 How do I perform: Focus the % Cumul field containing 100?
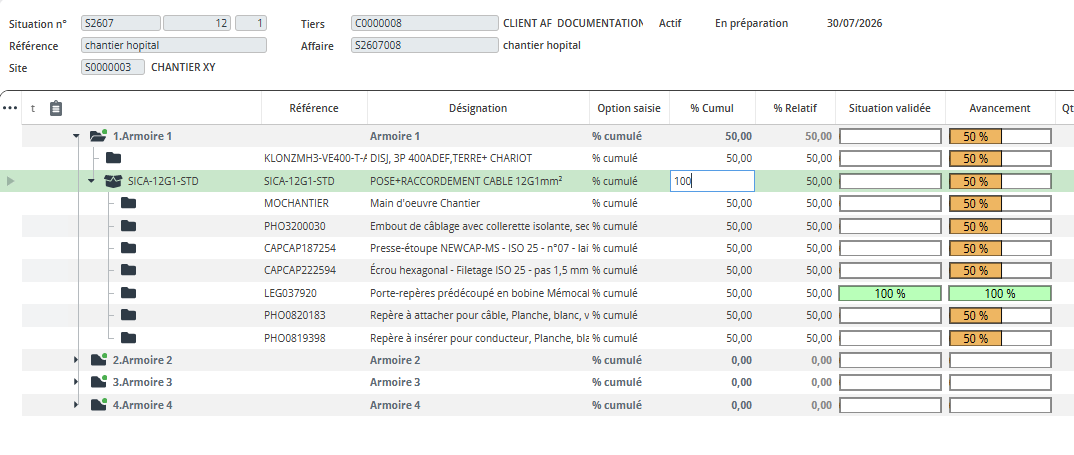point(712,182)
